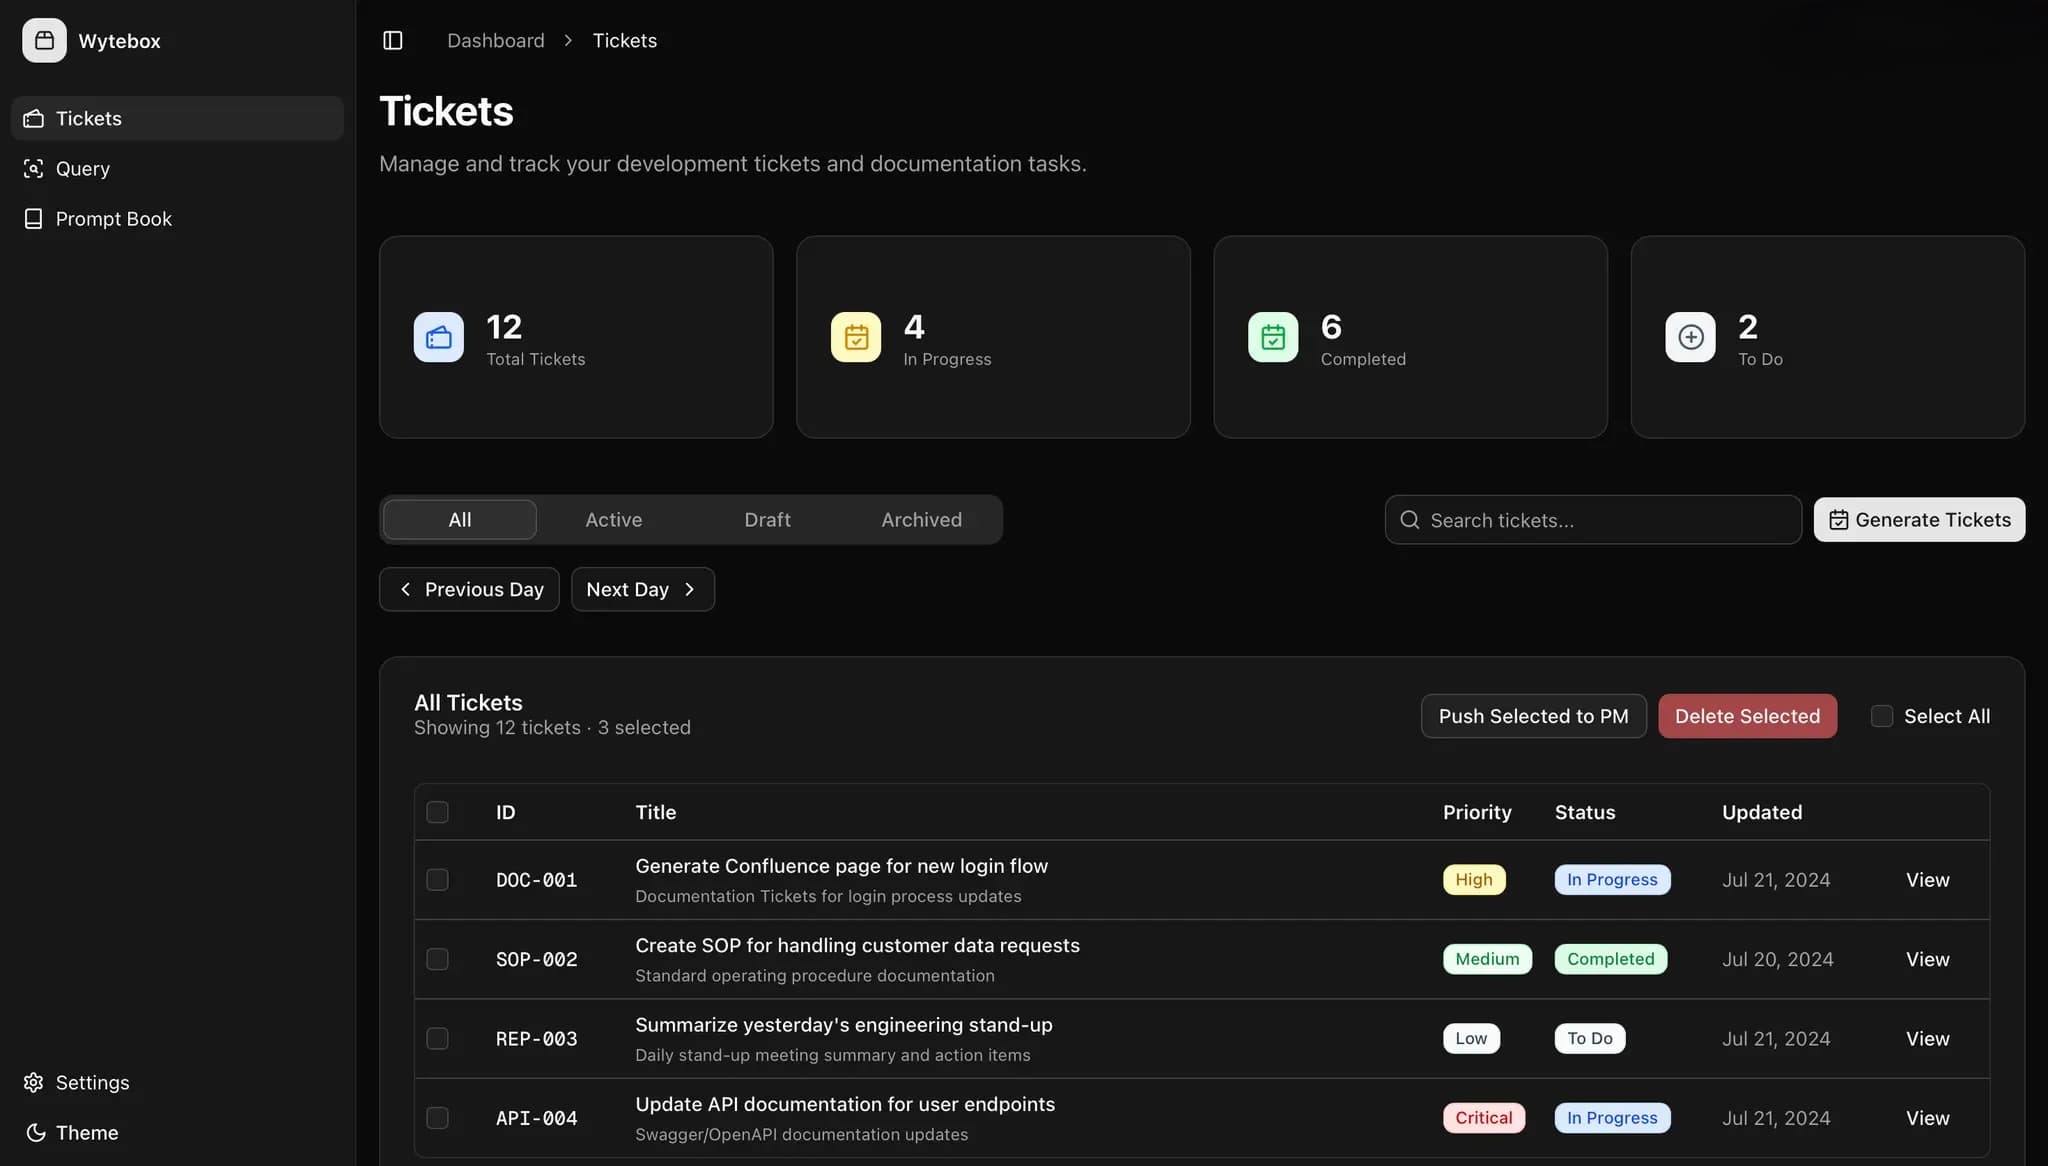Click the Status column header
The width and height of the screenshot is (2048, 1166).
point(1584,812)
